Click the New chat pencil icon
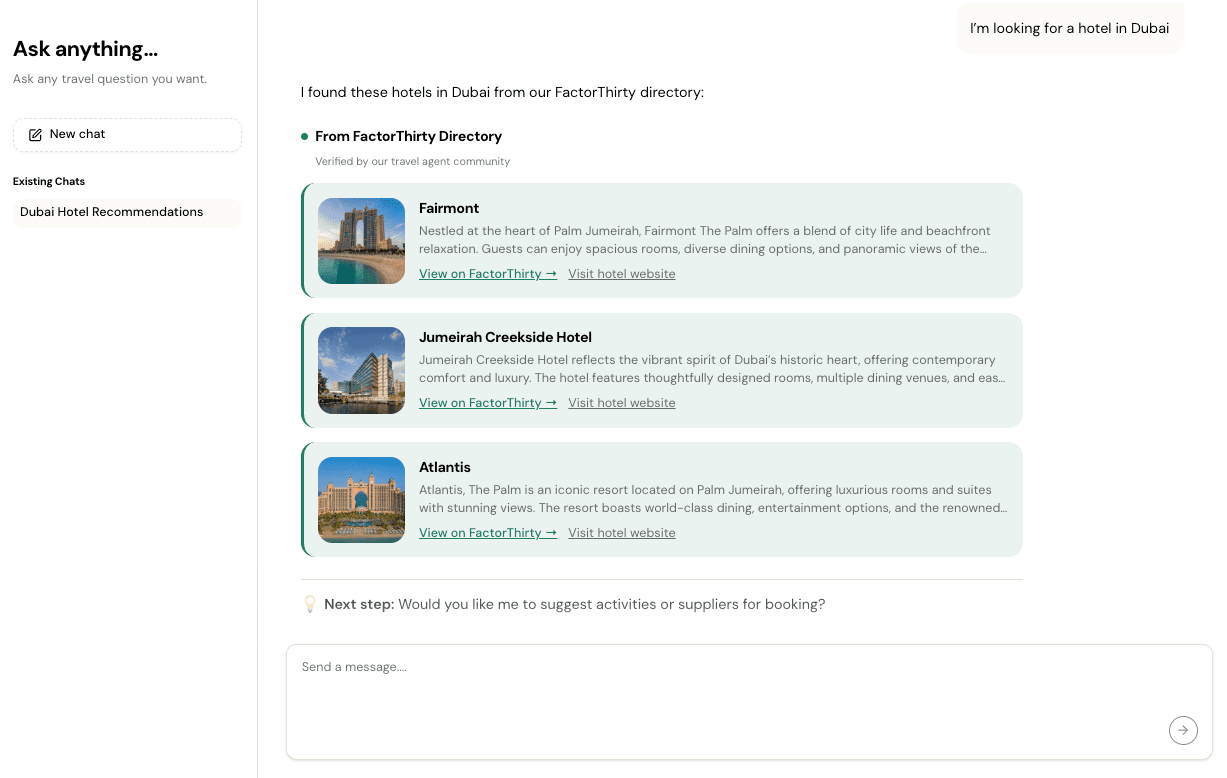Screen dimensions: 1227x778 pos(35,135)
